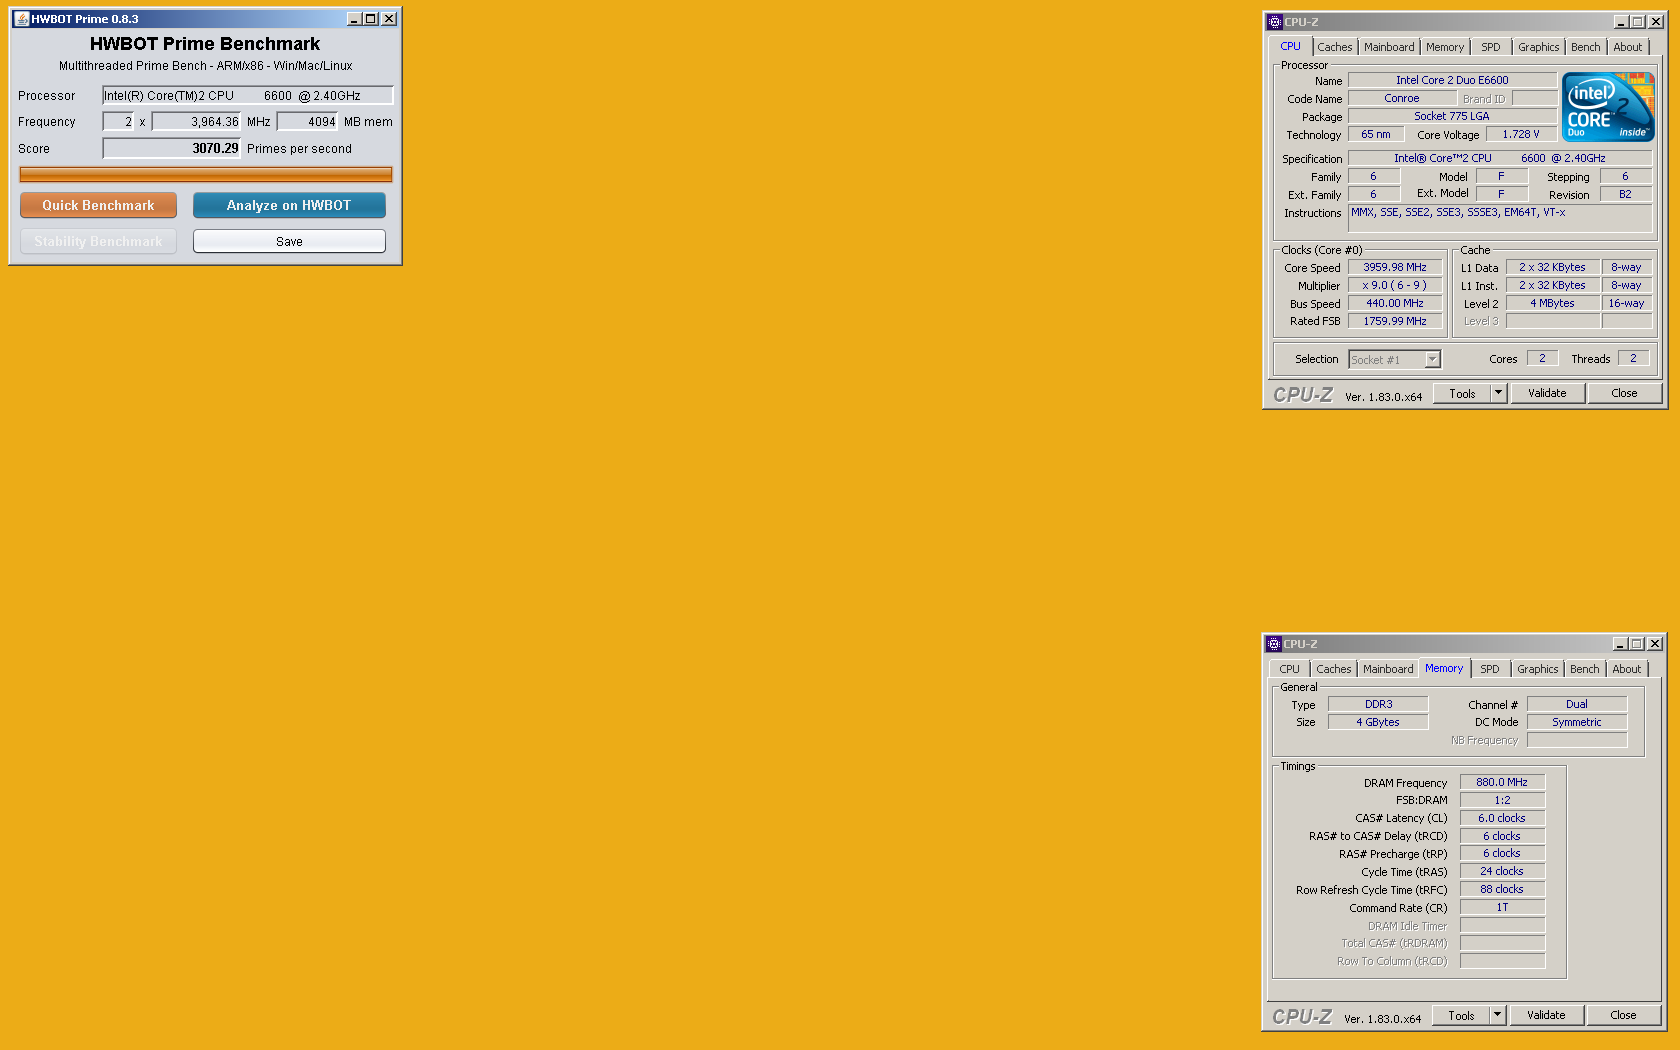This screenshot has width=1680, height=1050.
Task: Click the disabled Stability Benchmark button
Action: (98, 241)
